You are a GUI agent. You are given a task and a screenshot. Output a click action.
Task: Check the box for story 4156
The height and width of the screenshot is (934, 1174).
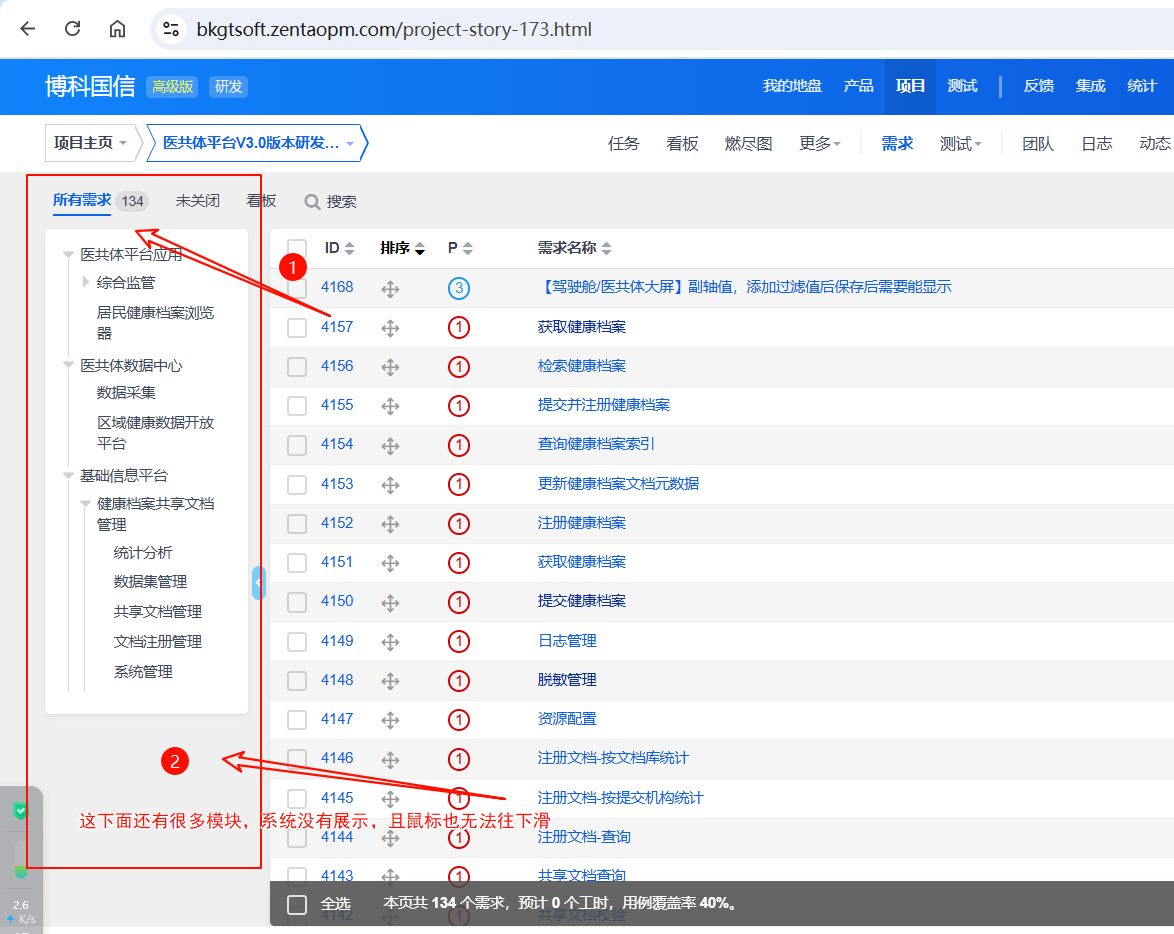297,366
